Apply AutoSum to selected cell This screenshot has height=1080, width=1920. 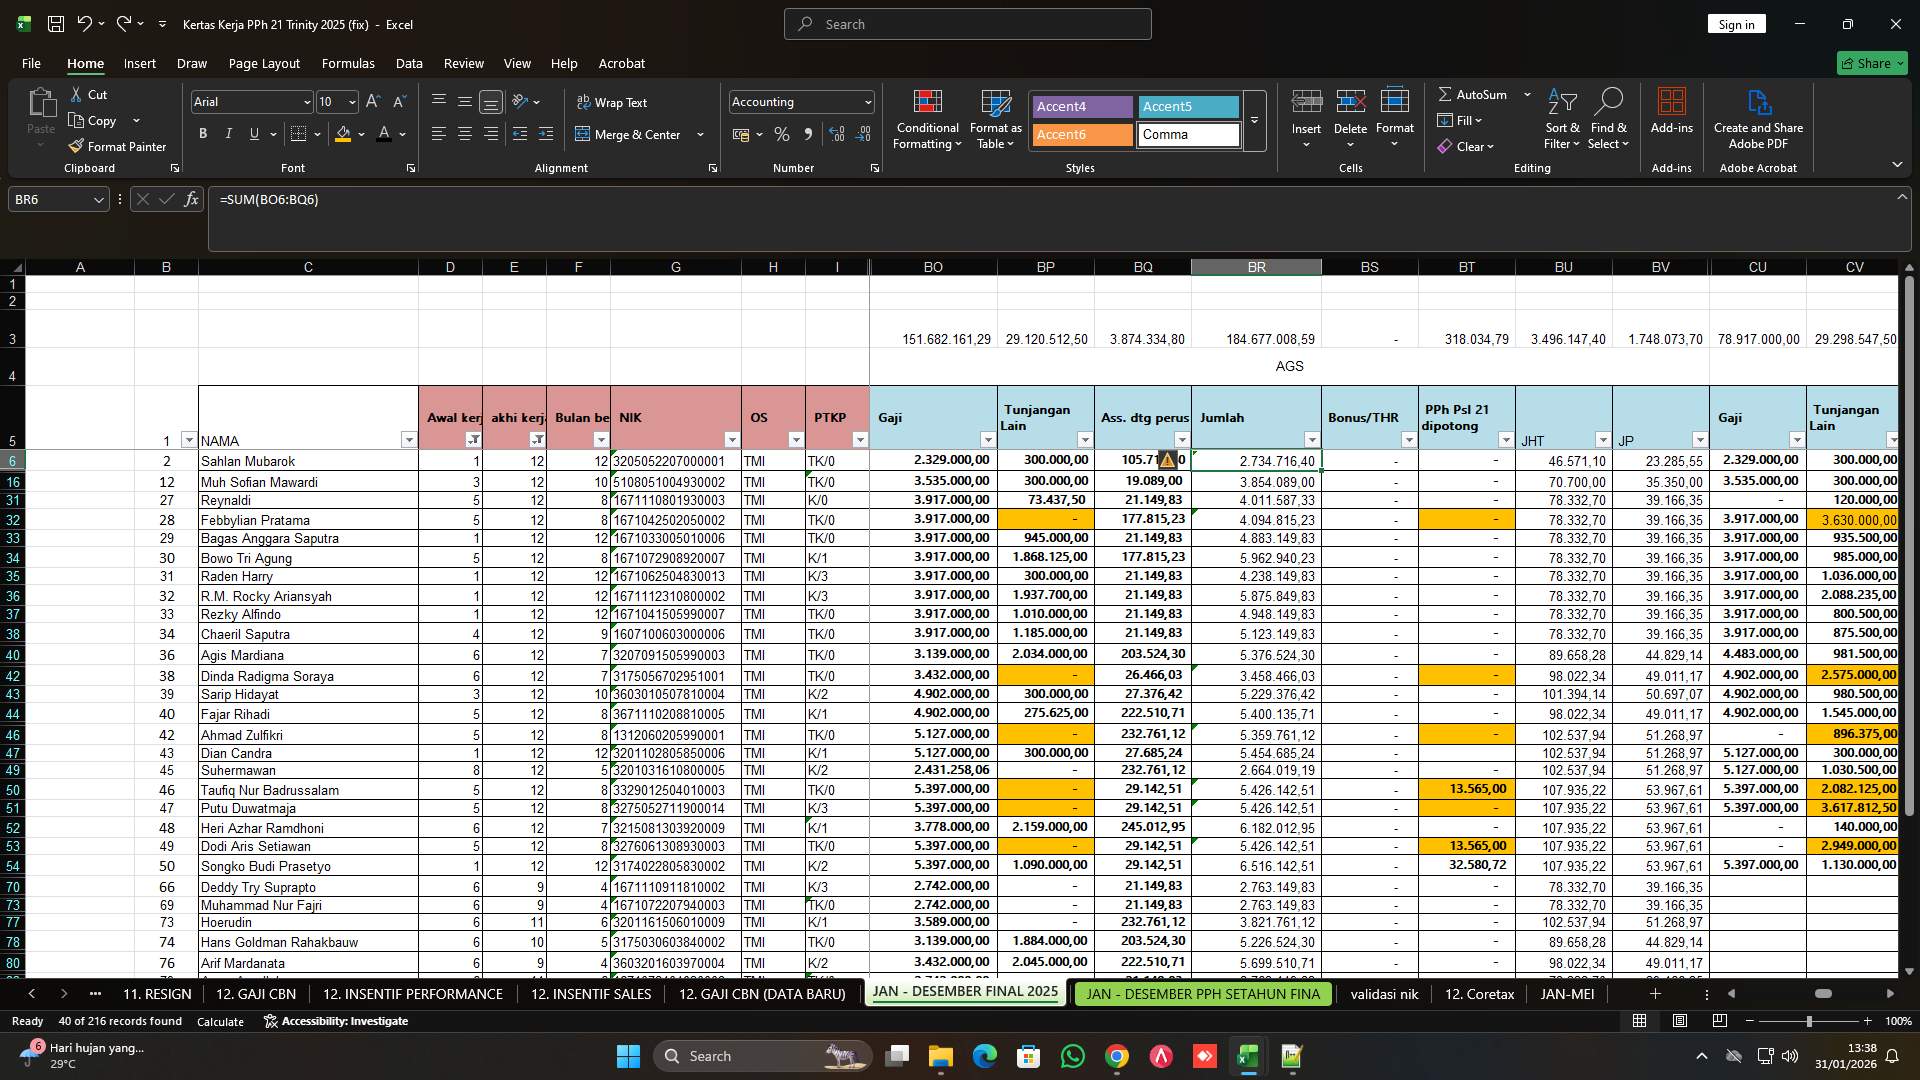point(1478,94)
